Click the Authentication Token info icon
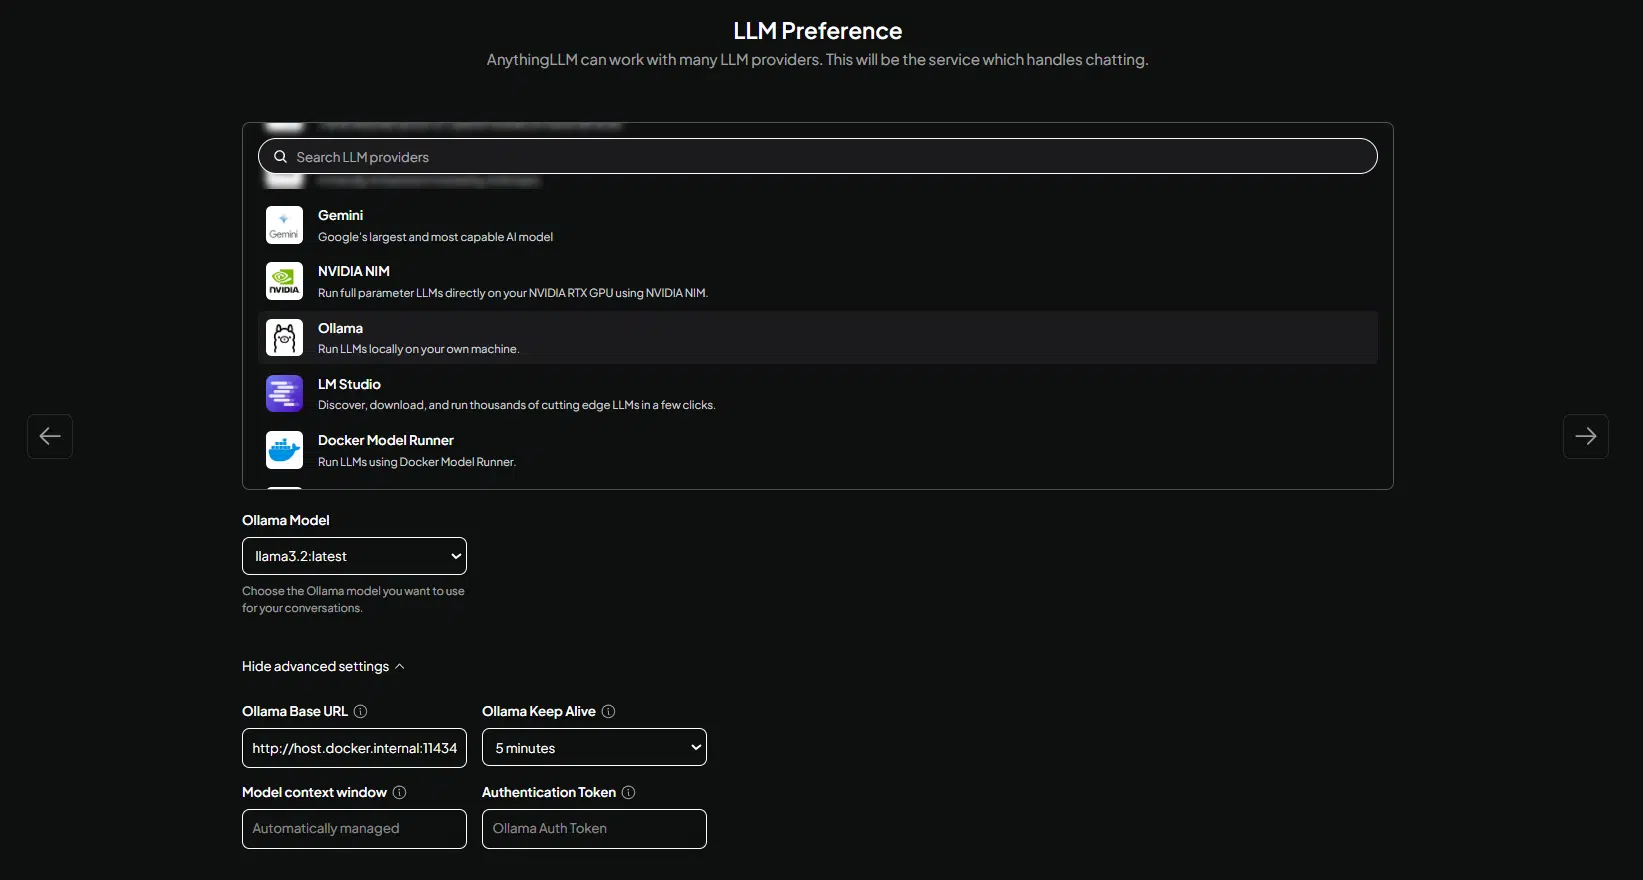The width and height of the screenshot is (1643, 880). (628, 792)
